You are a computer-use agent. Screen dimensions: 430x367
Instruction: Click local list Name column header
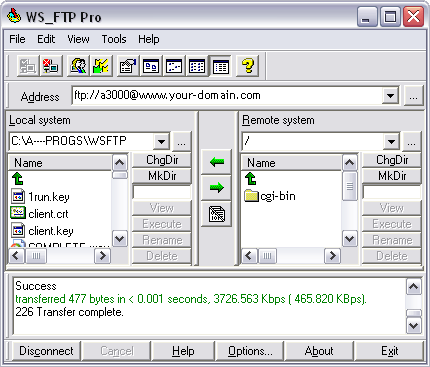click(60, 163)
